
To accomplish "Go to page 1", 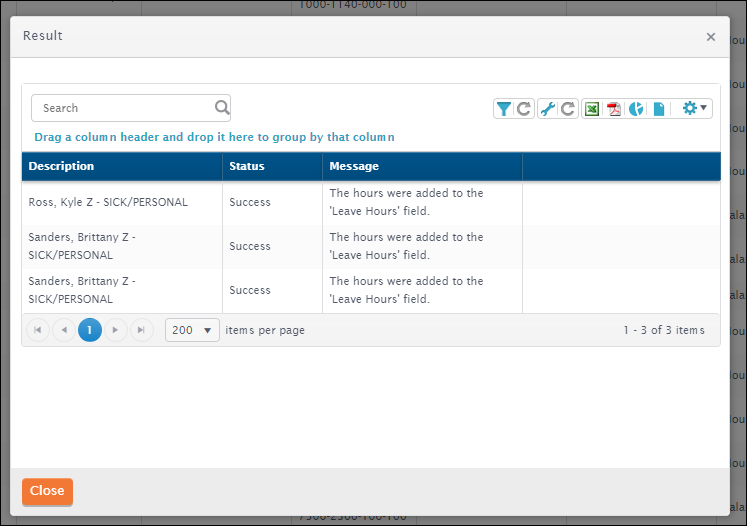I will [90, 330].
